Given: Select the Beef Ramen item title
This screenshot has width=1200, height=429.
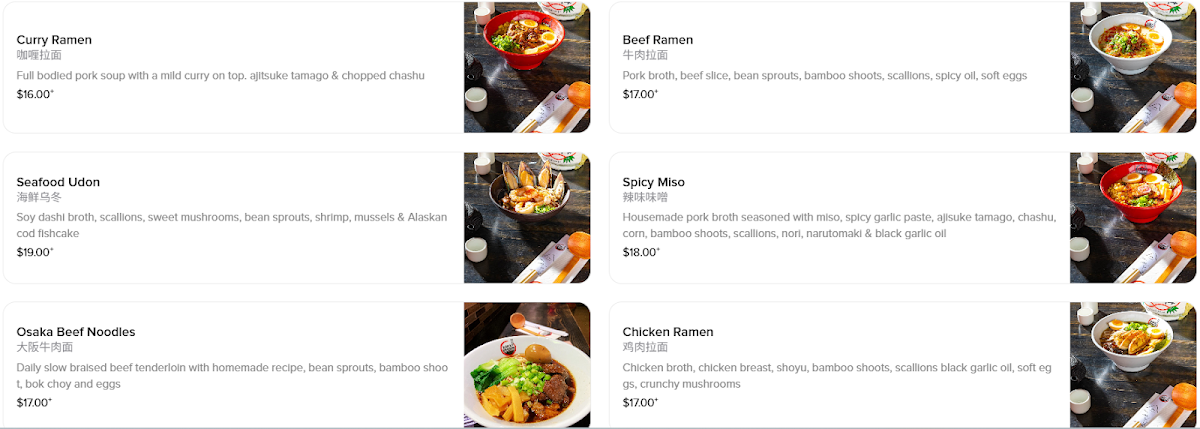Looking at the screenshot, I should [x=657, y=40].
